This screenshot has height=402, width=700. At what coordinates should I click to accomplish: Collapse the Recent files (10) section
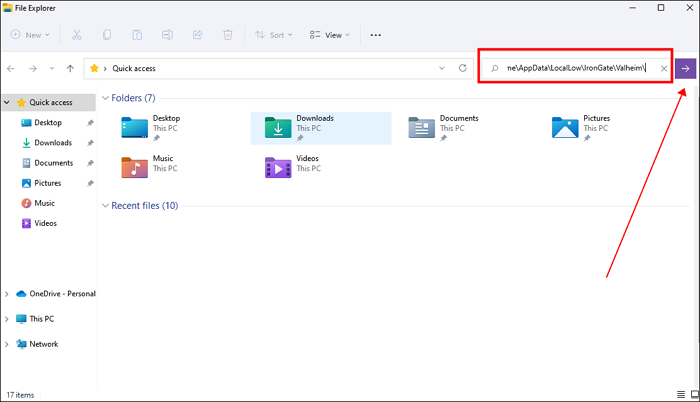point(107,205)
